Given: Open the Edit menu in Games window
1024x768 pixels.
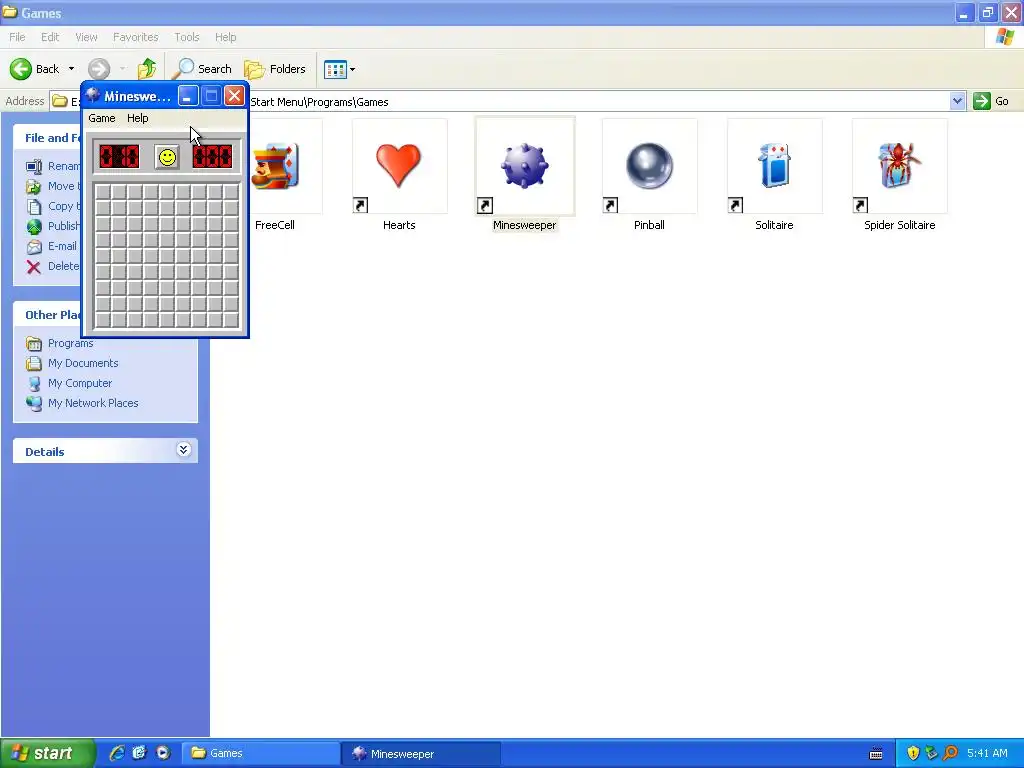Looking at the screenshot, I should pyautogui.click(x=50, y=37).
